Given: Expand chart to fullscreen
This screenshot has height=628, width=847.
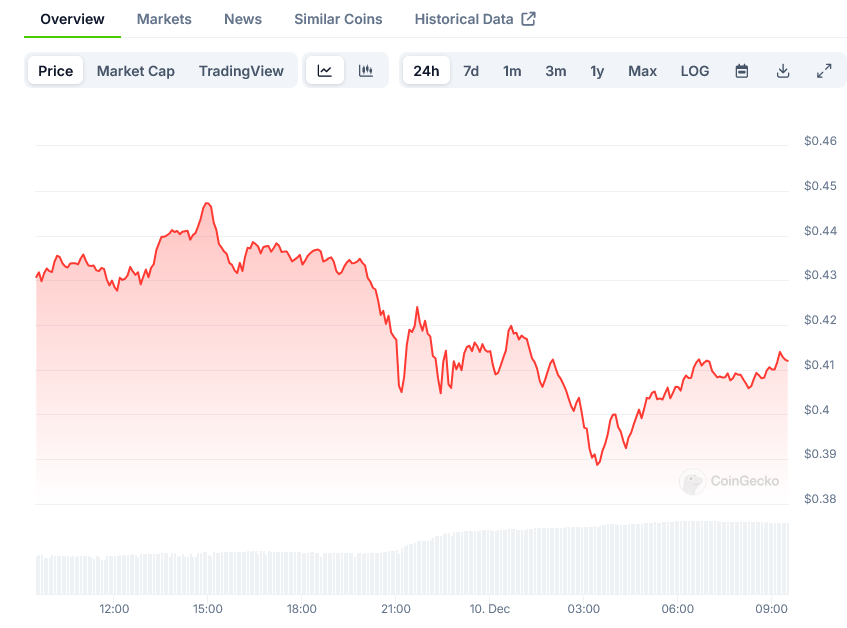Looking at the screenshot, I should click(x=824, y=71).
